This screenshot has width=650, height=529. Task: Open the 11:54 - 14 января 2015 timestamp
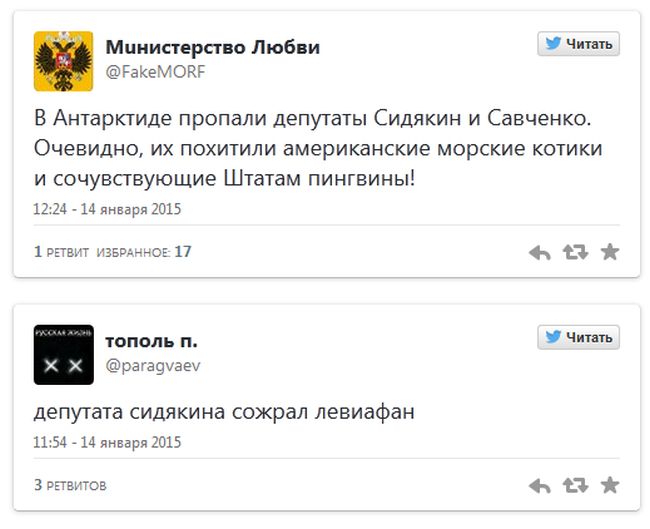(x=108, y=442)
